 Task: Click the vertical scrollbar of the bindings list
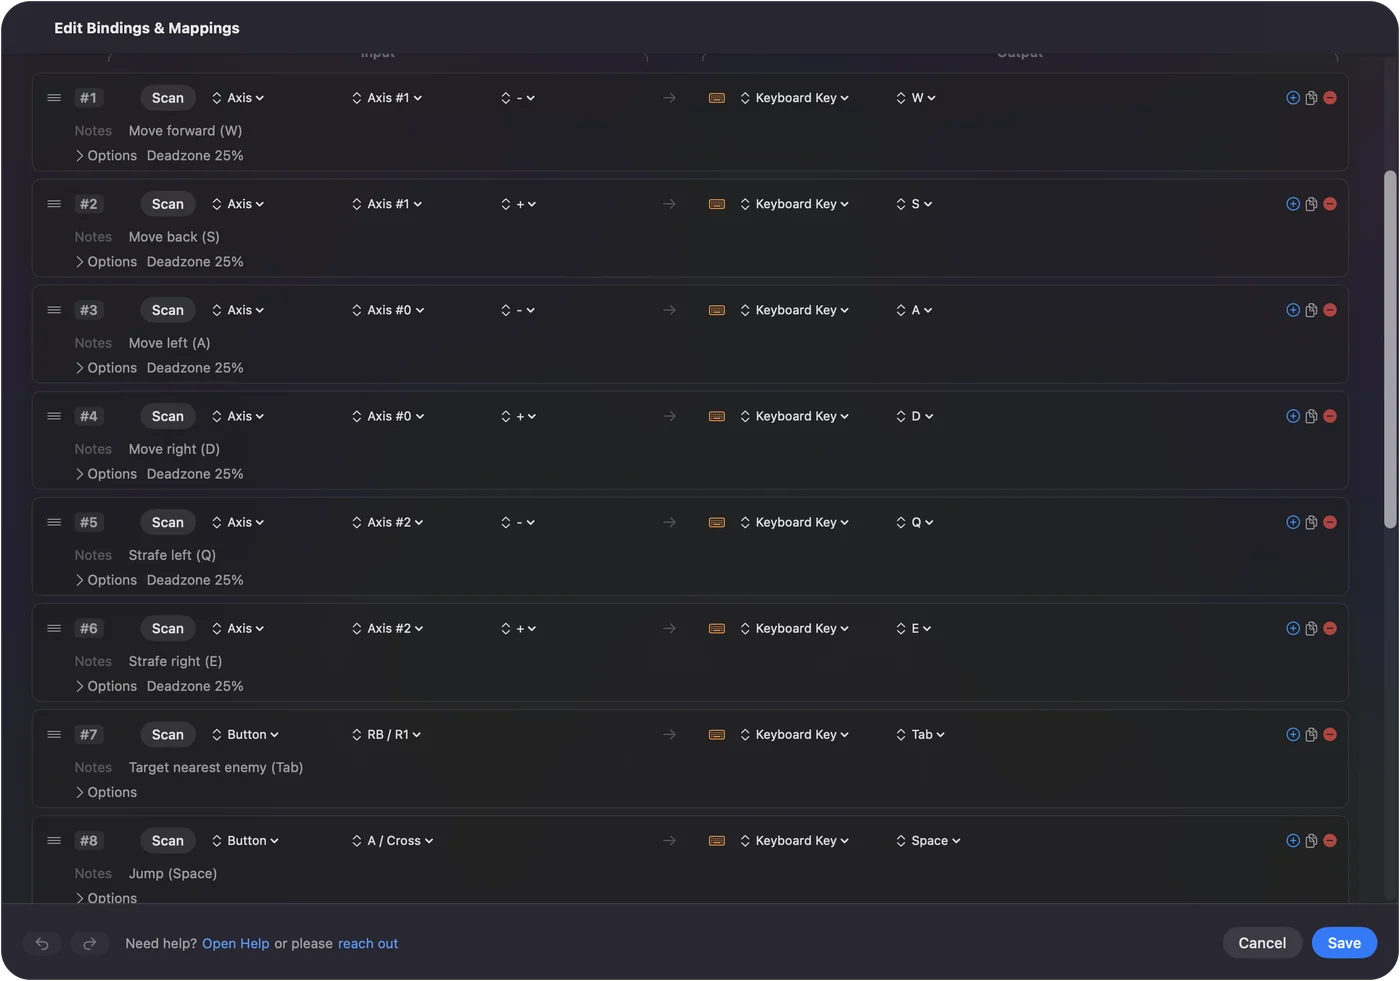(1390, 349)
